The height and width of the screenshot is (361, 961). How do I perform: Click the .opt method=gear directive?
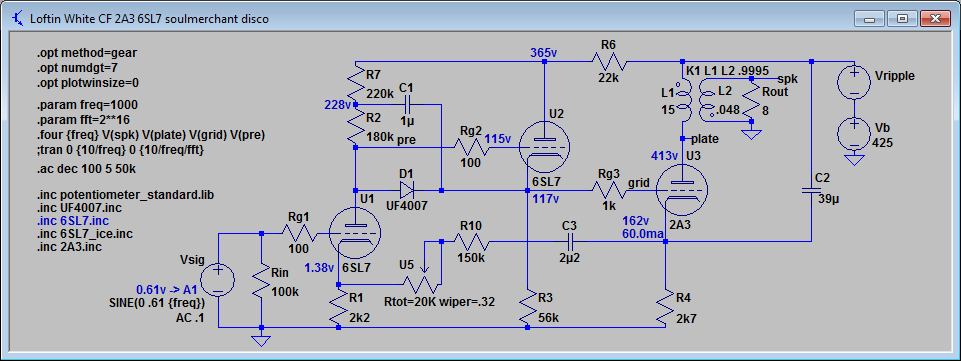pyautogui.click(x=86, y=53)
